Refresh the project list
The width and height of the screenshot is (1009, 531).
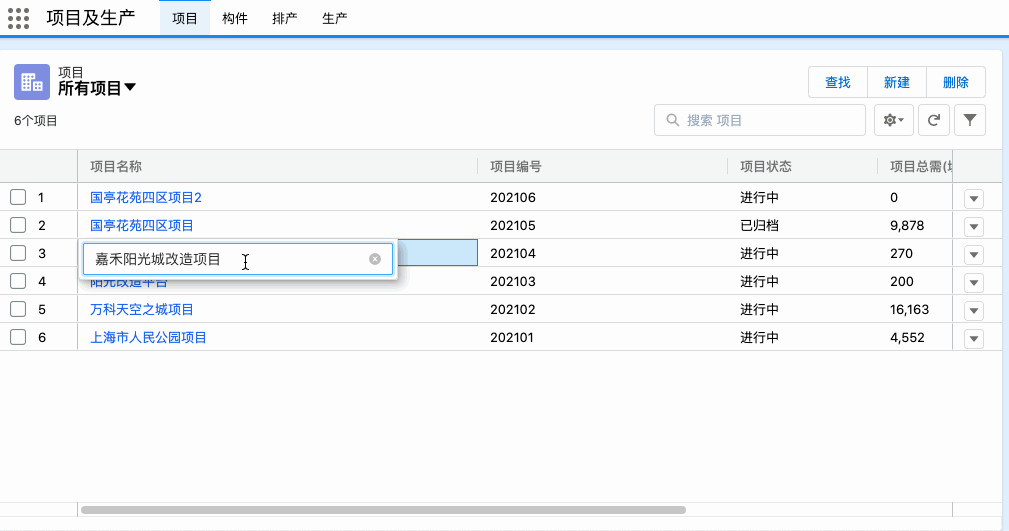coord(933,120)
